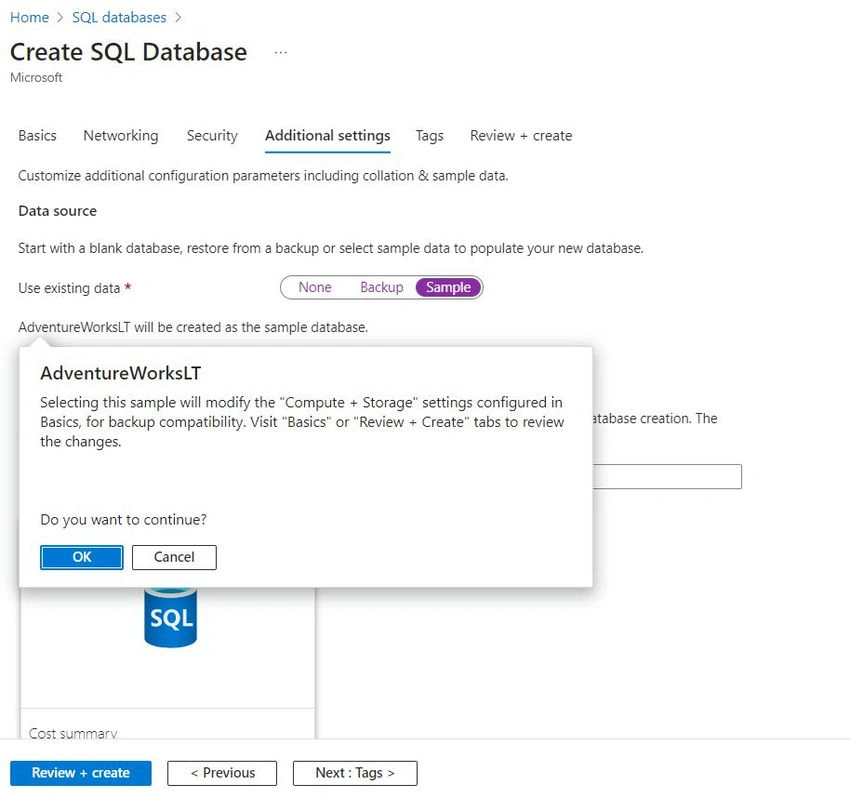The image size is (850, 798).
Task: Choose Sample for Use existing data
Action: 448,287
